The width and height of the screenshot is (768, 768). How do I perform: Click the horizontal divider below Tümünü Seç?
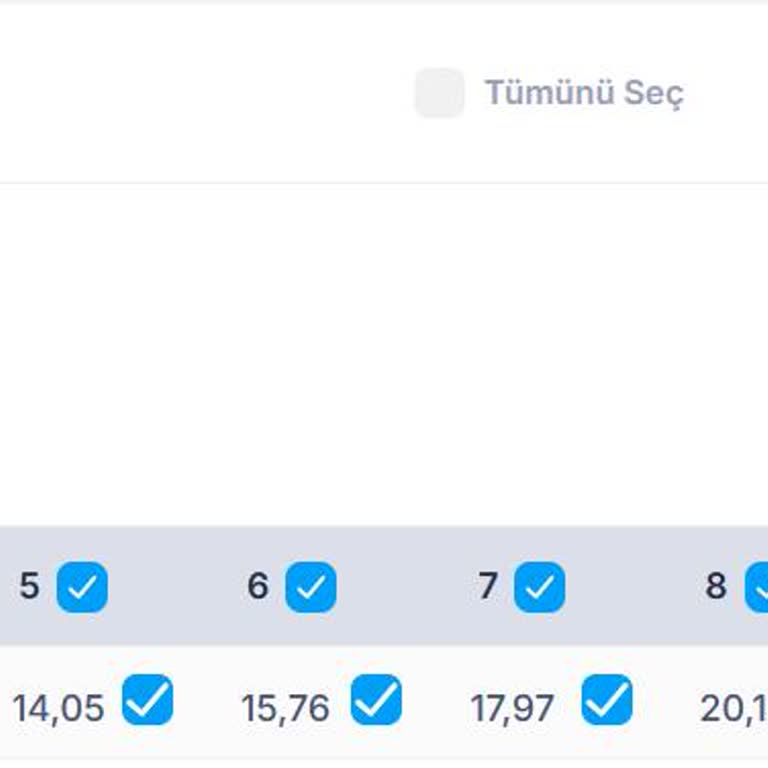coord(384,183)
